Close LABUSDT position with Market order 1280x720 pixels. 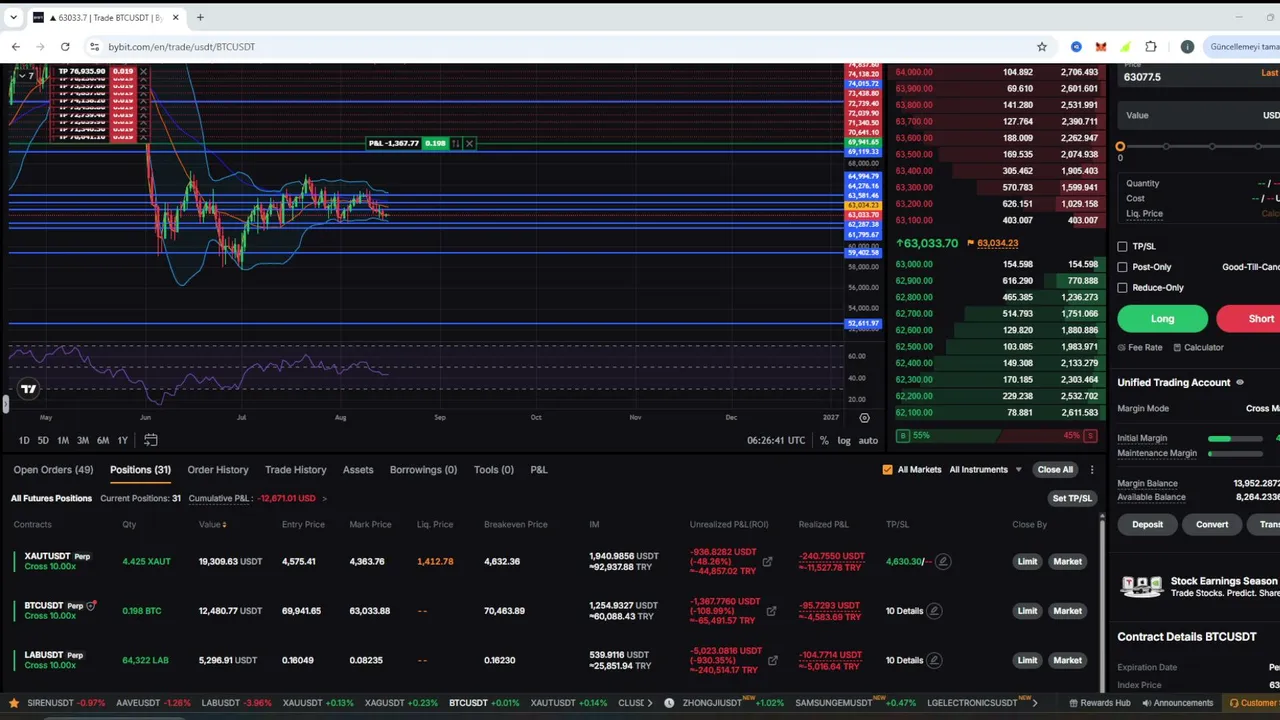pyautogui.click(x=1067, y=660)
